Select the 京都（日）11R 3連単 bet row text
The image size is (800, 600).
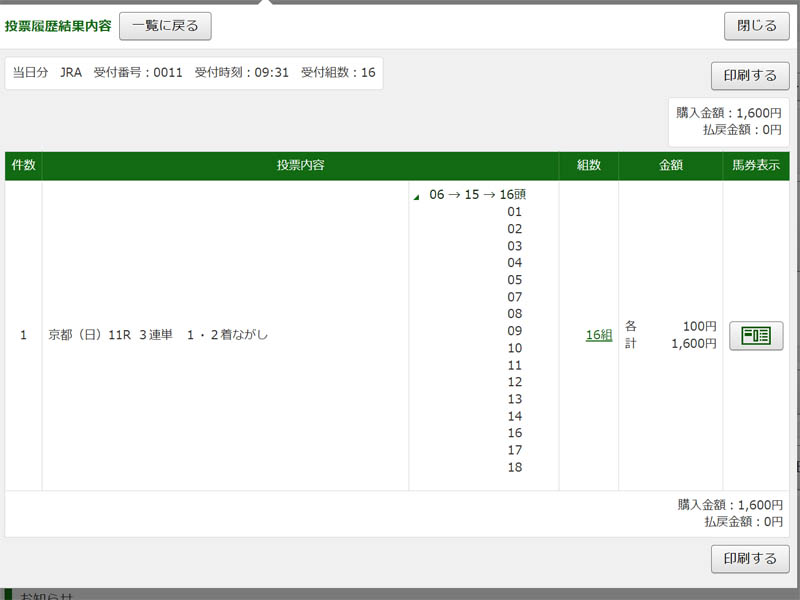click(158, 336)
